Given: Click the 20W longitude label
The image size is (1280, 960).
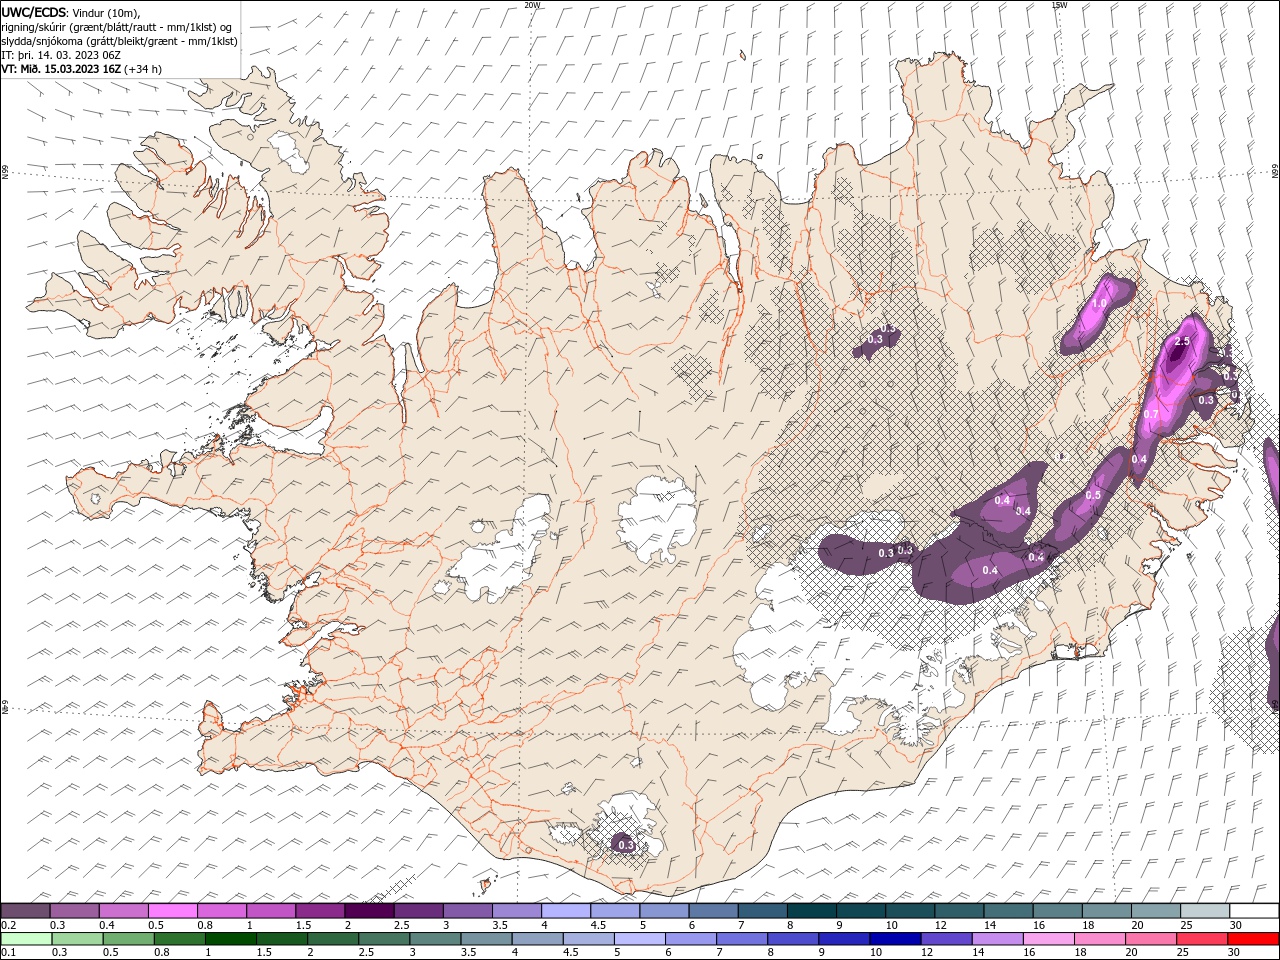Looking at the screenshot, I should point(532,5).
